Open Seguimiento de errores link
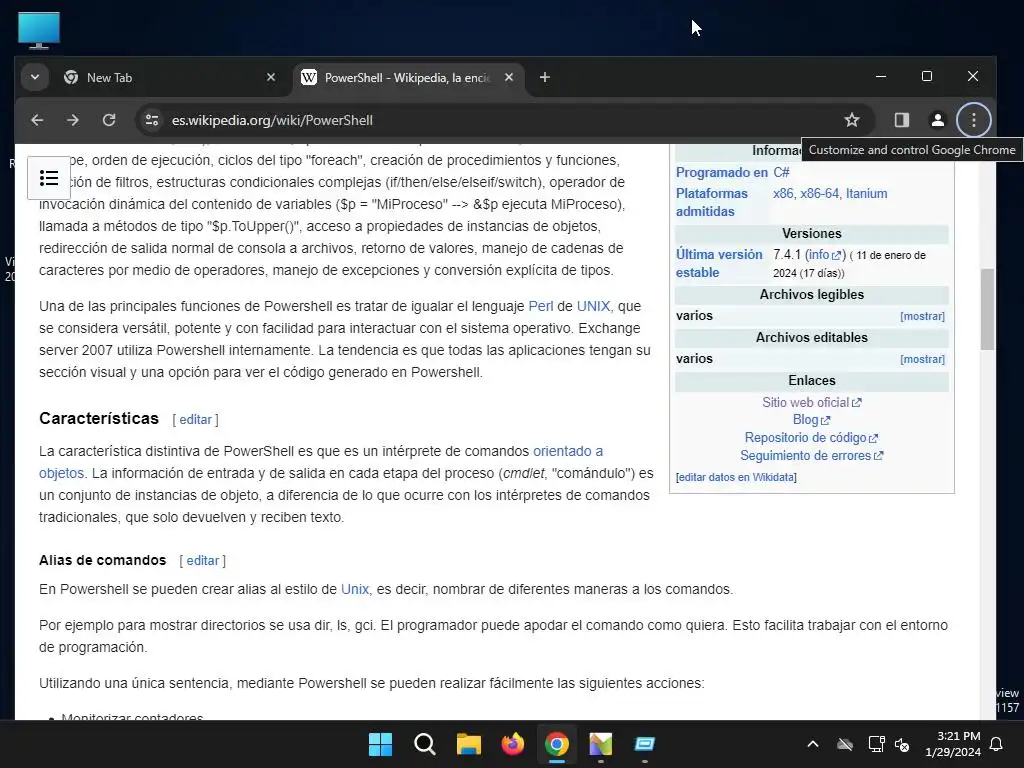Image resolution: width=1024 pixels, height=768 pixels. (812, 455)
